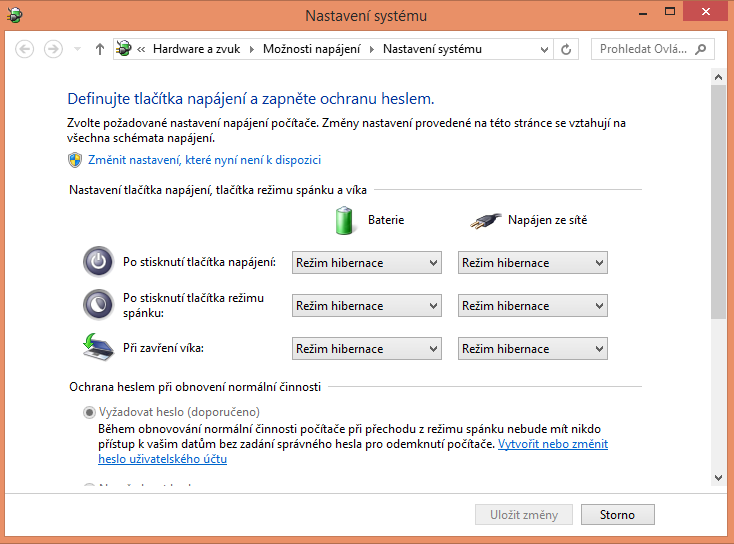Click the 'Při zavření víka:' label
This screenshot has height=544, width=734.
(x=163, y=348)
